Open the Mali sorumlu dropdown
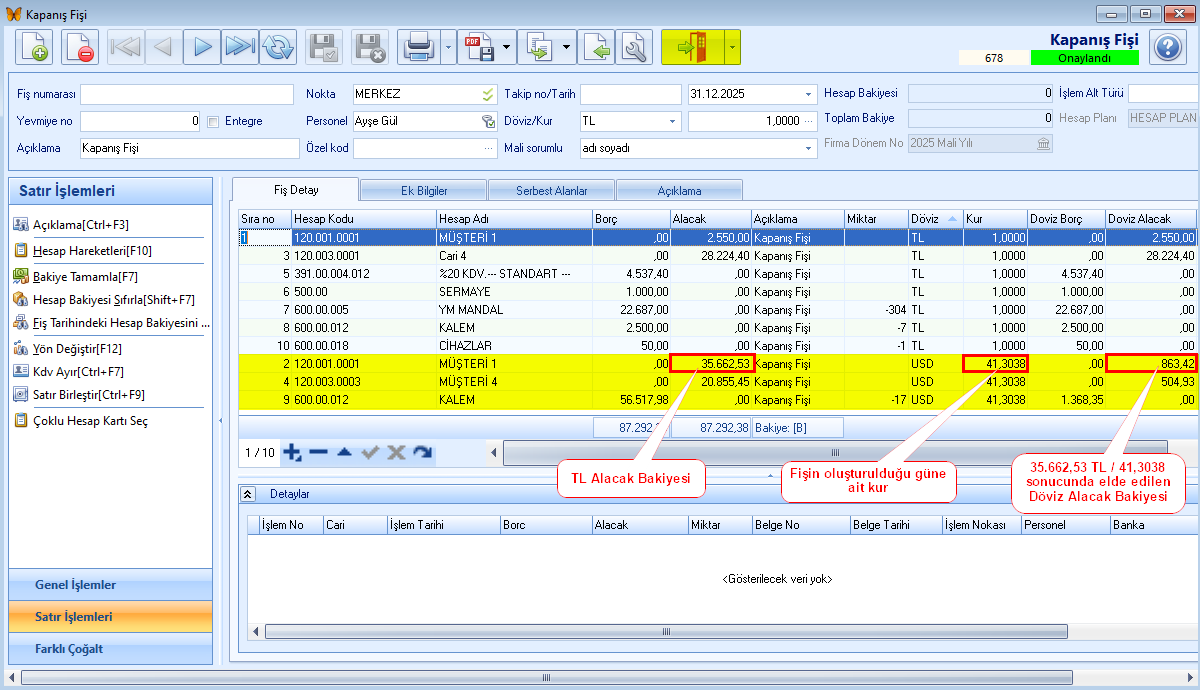Image resolution: width=1200 pixels, height=690 pixels. [x=808, y=148]
